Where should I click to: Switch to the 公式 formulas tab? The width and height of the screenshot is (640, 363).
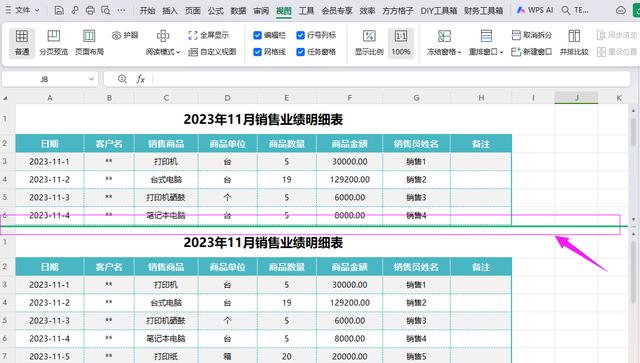[x=215, y=11]
